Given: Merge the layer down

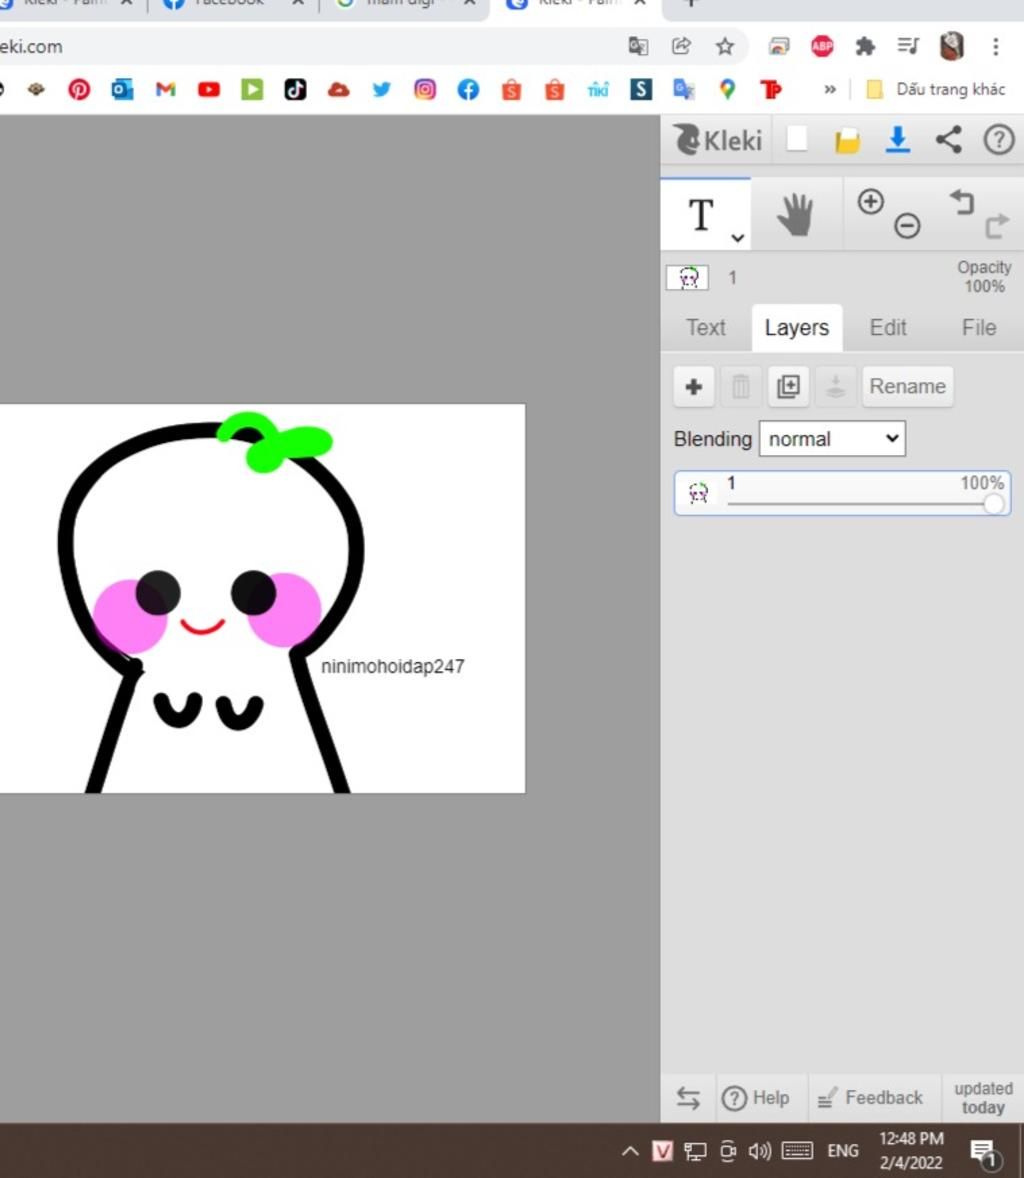Looking at the screenshot, I should point(835,387).
